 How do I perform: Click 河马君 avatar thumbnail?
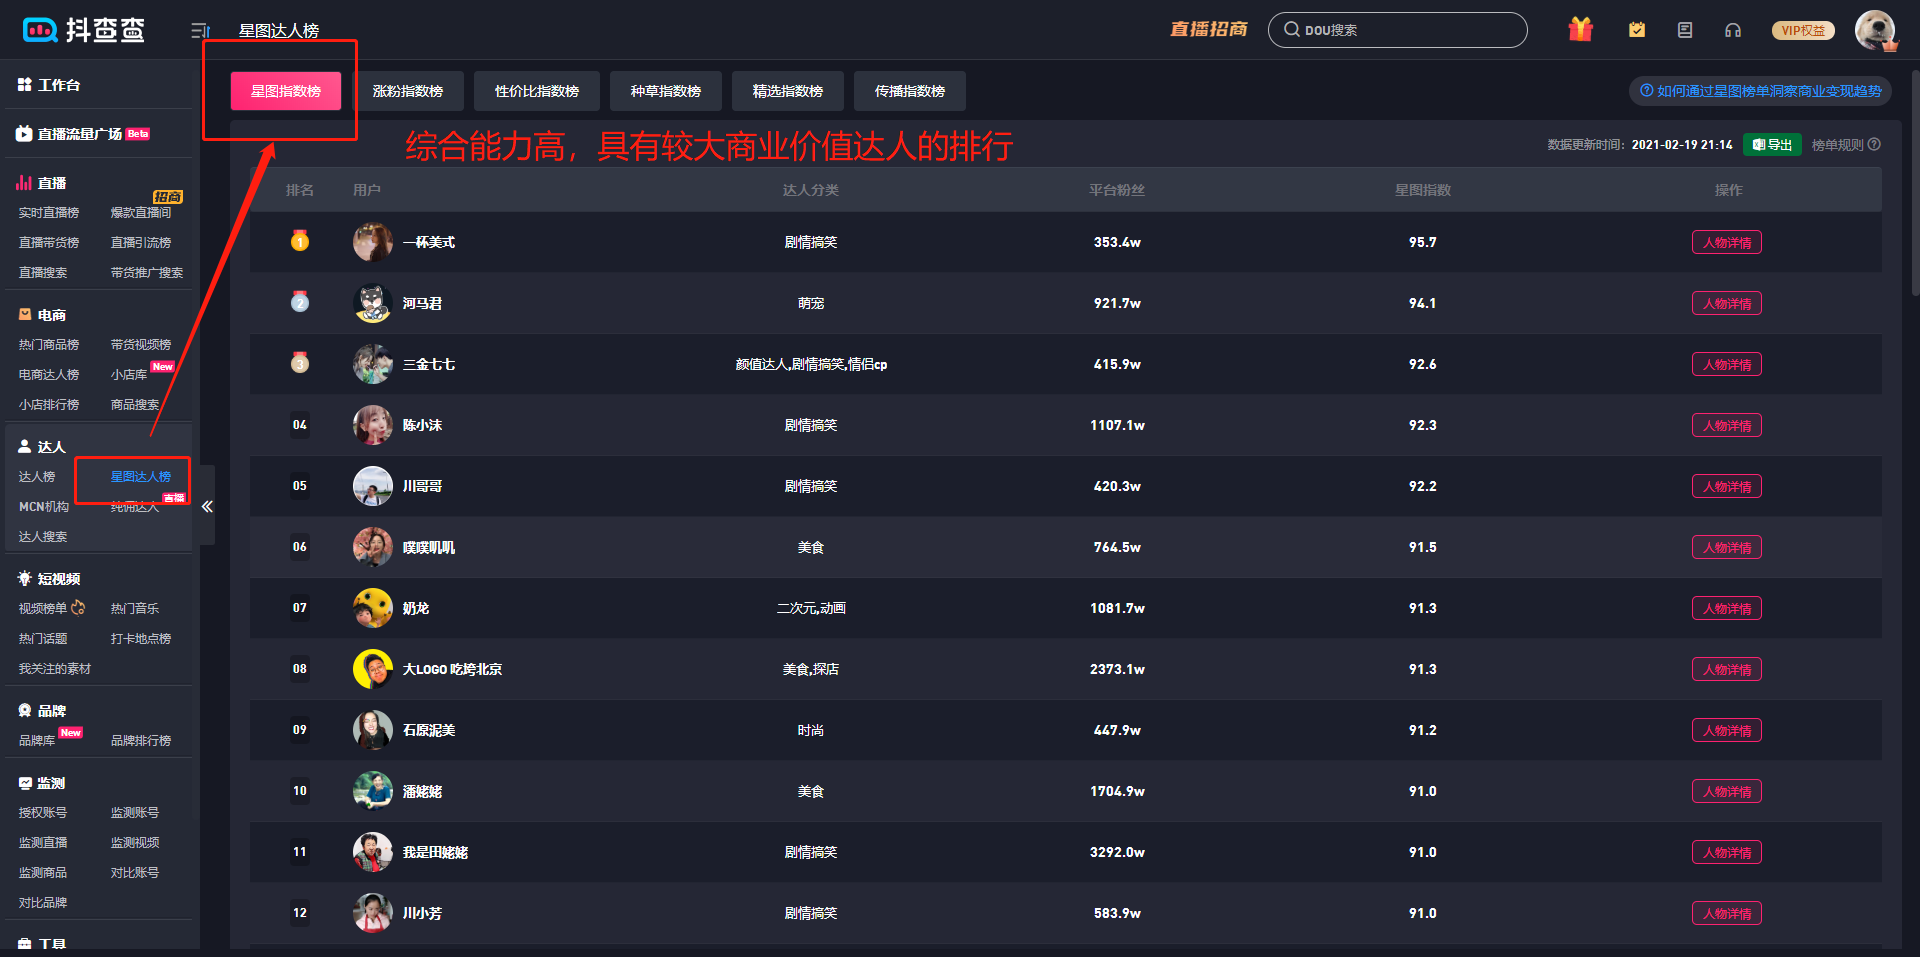[372, 303]
